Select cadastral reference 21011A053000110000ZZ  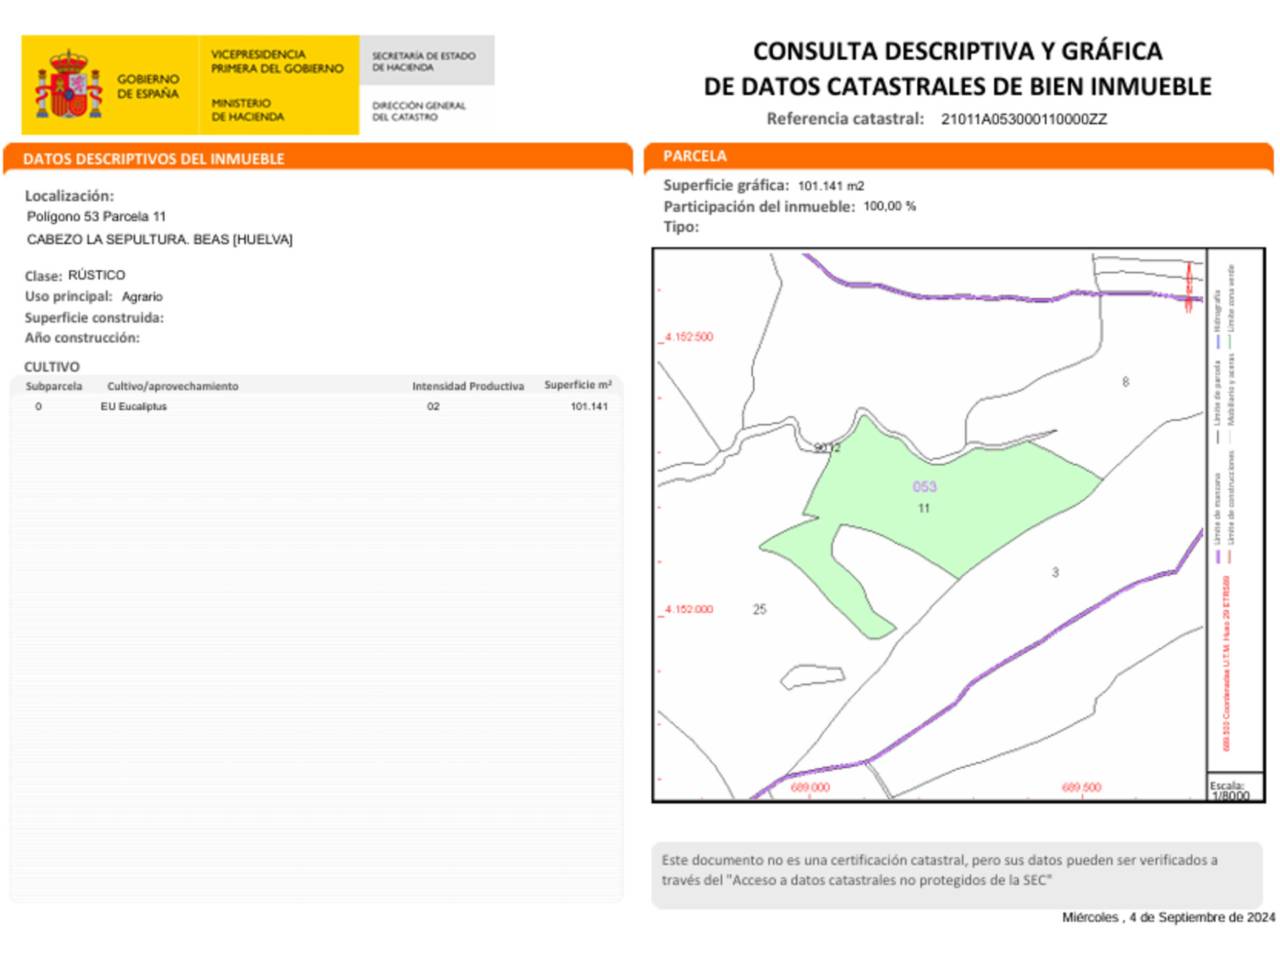click(x=1024, y=119)
